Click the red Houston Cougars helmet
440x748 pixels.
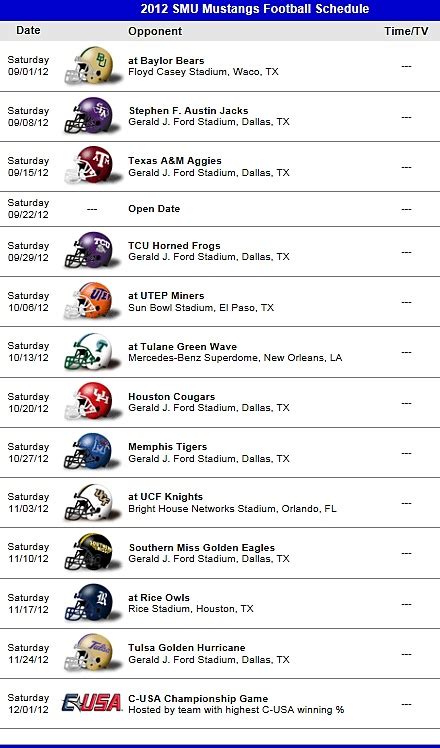[x=91, y=402]
